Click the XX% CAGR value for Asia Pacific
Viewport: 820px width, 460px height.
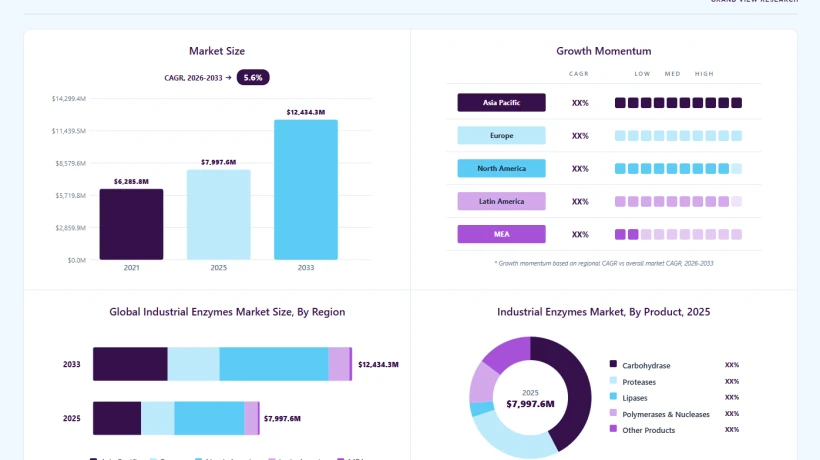[580, 103]
